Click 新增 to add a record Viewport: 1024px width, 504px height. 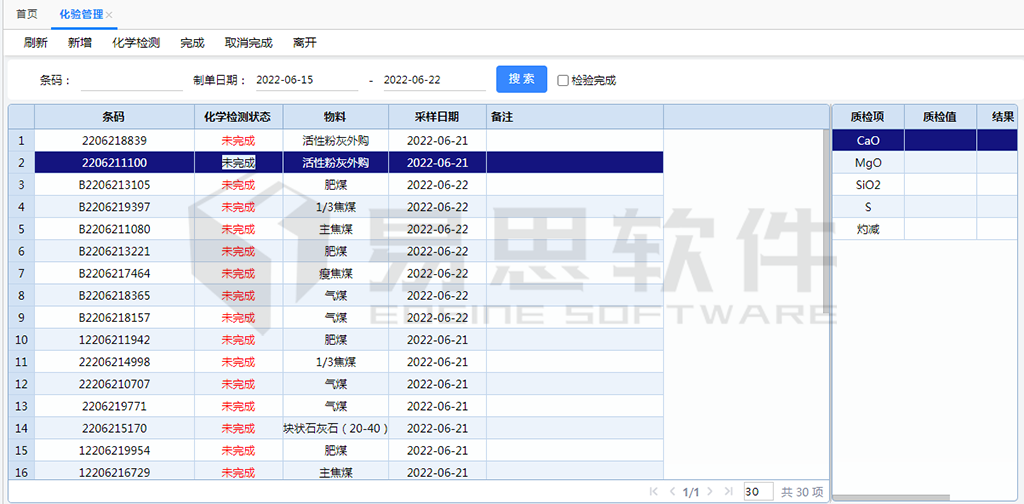(x=80, y=43)
